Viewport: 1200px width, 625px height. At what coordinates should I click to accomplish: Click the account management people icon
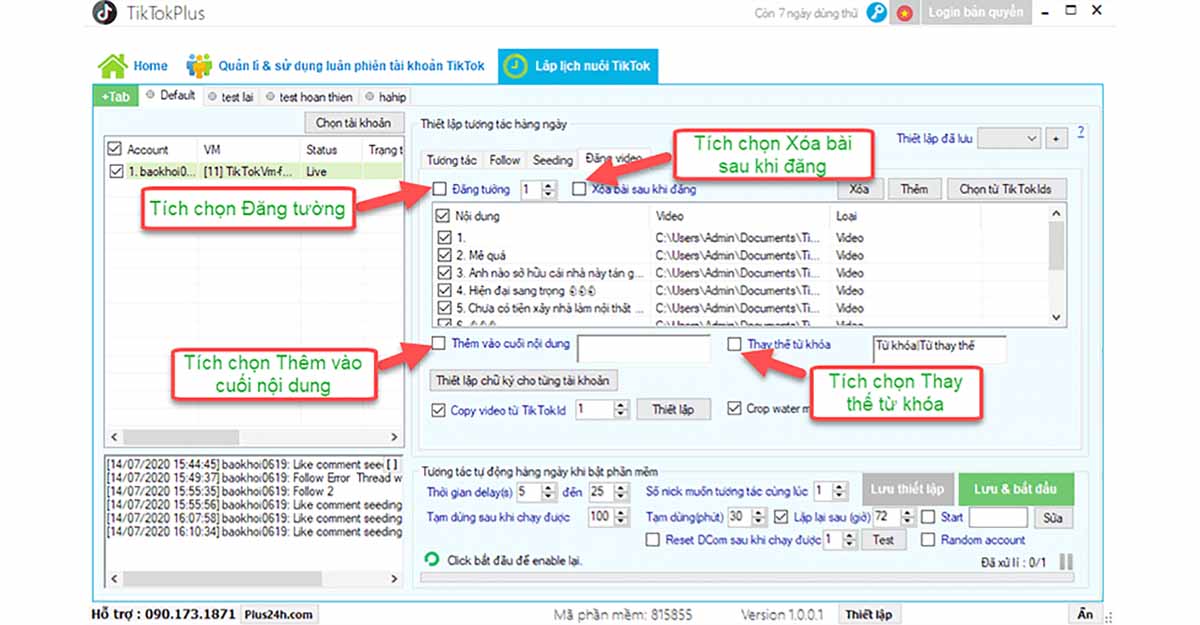click(x=199, y=66)
